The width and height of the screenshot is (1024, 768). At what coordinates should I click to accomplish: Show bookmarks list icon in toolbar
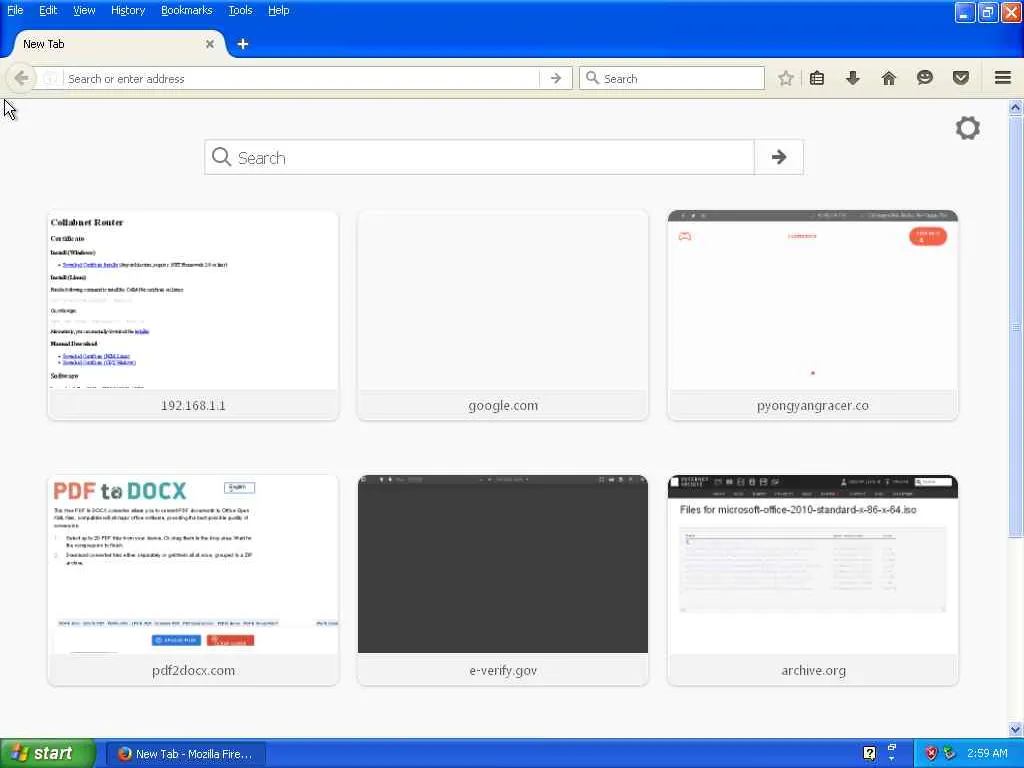[817, 78]
